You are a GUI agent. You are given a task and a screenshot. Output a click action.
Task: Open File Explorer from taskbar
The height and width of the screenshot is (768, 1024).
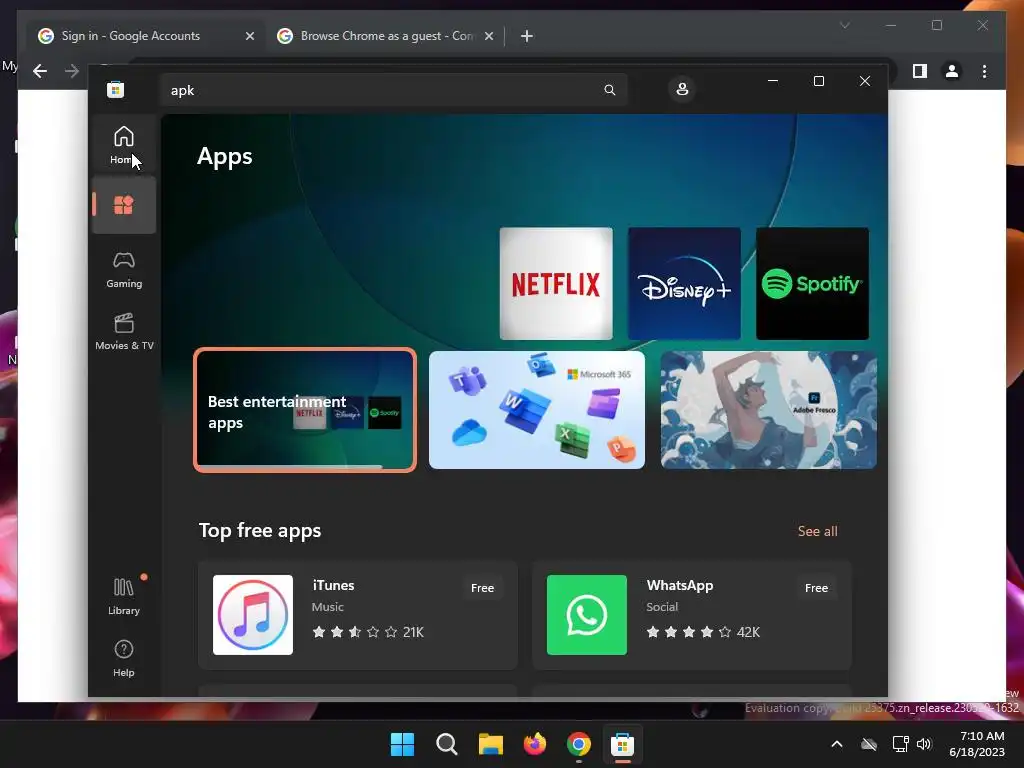(490, 744)
